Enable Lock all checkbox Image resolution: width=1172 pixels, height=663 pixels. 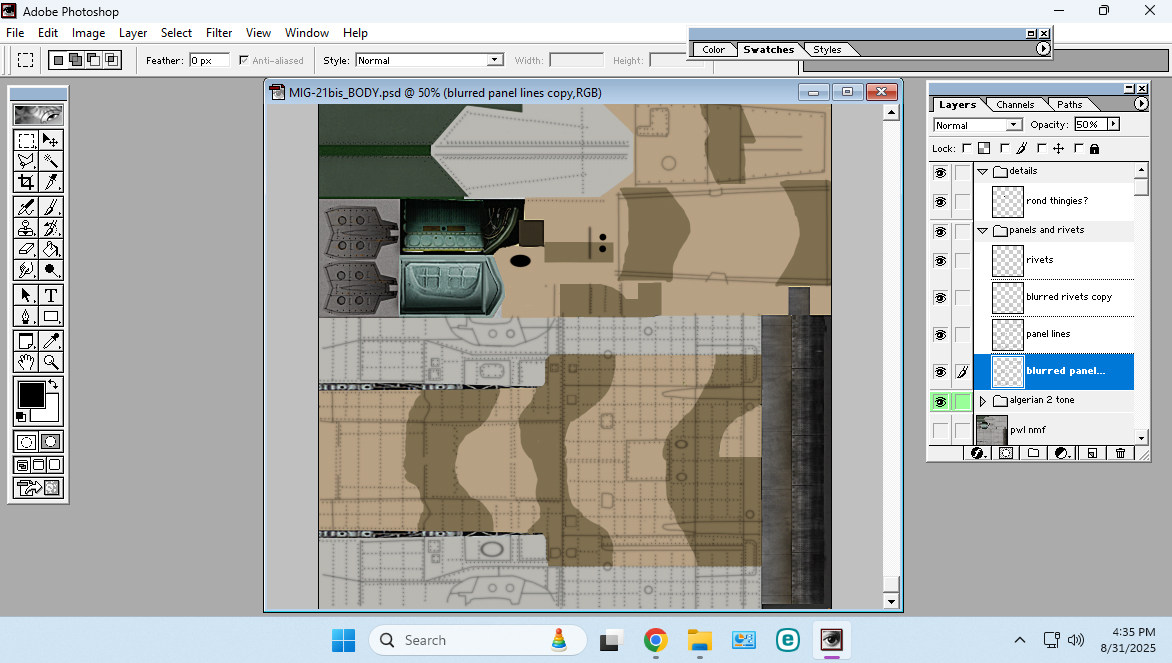[x=1079, y=148]
